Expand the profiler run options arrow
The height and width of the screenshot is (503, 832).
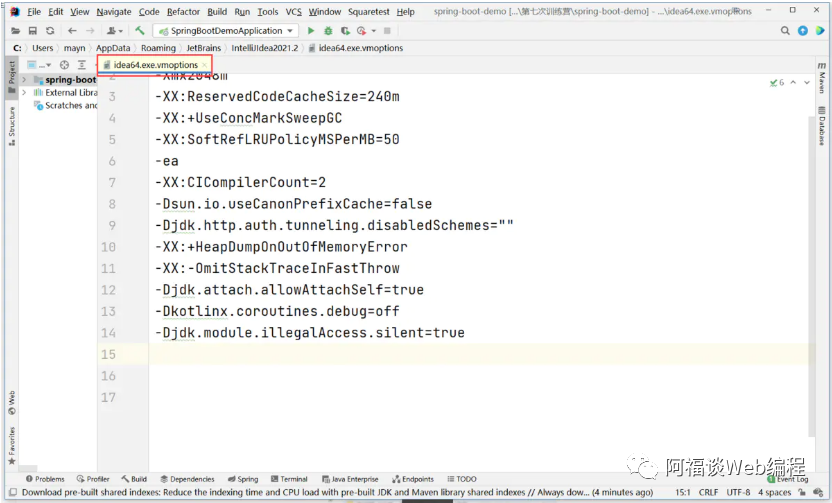point(374,31)
